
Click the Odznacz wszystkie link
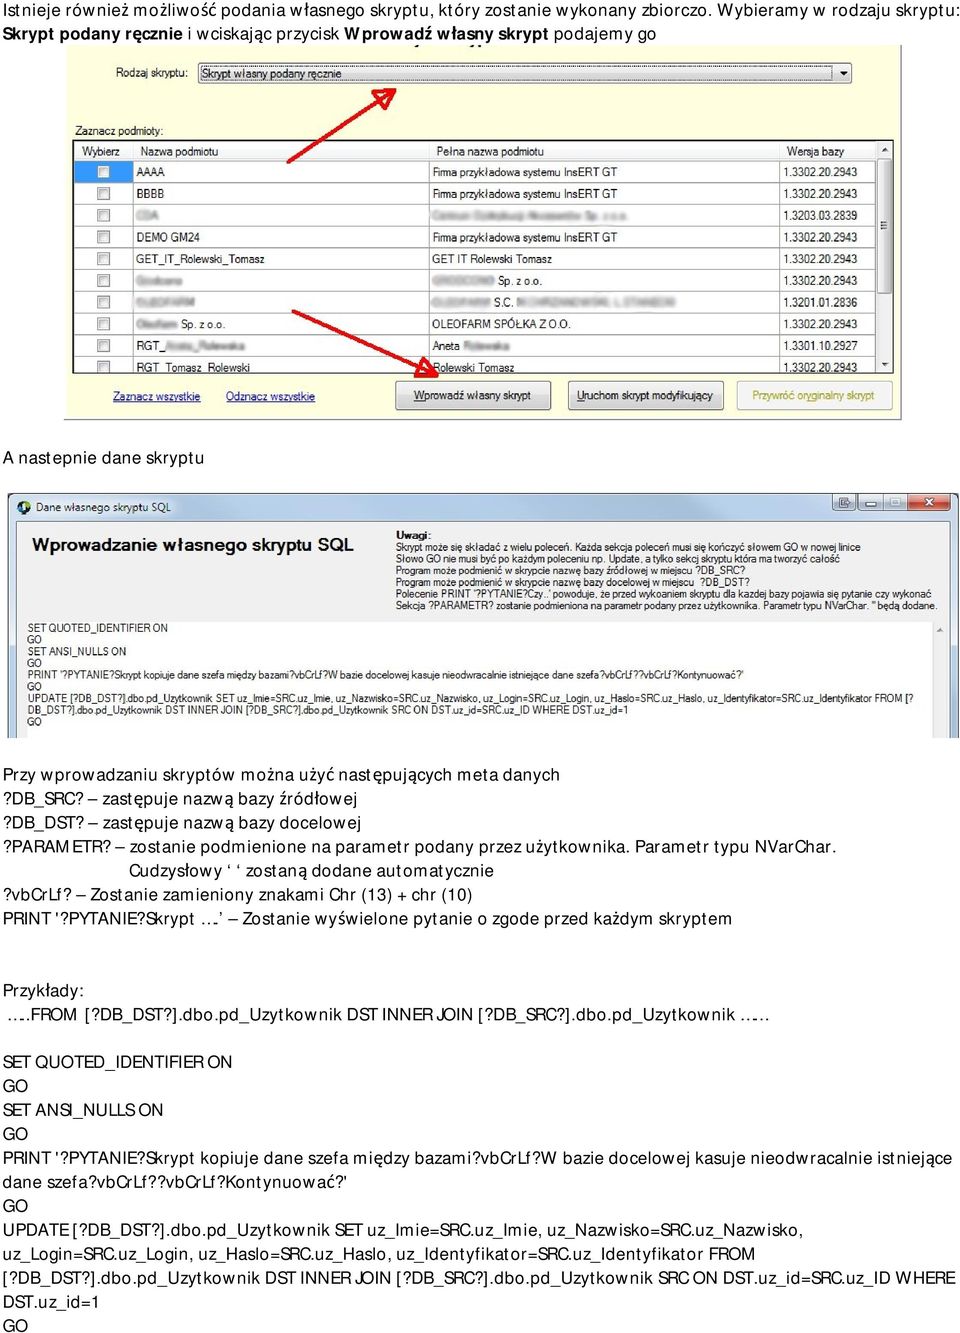[270, 397]
